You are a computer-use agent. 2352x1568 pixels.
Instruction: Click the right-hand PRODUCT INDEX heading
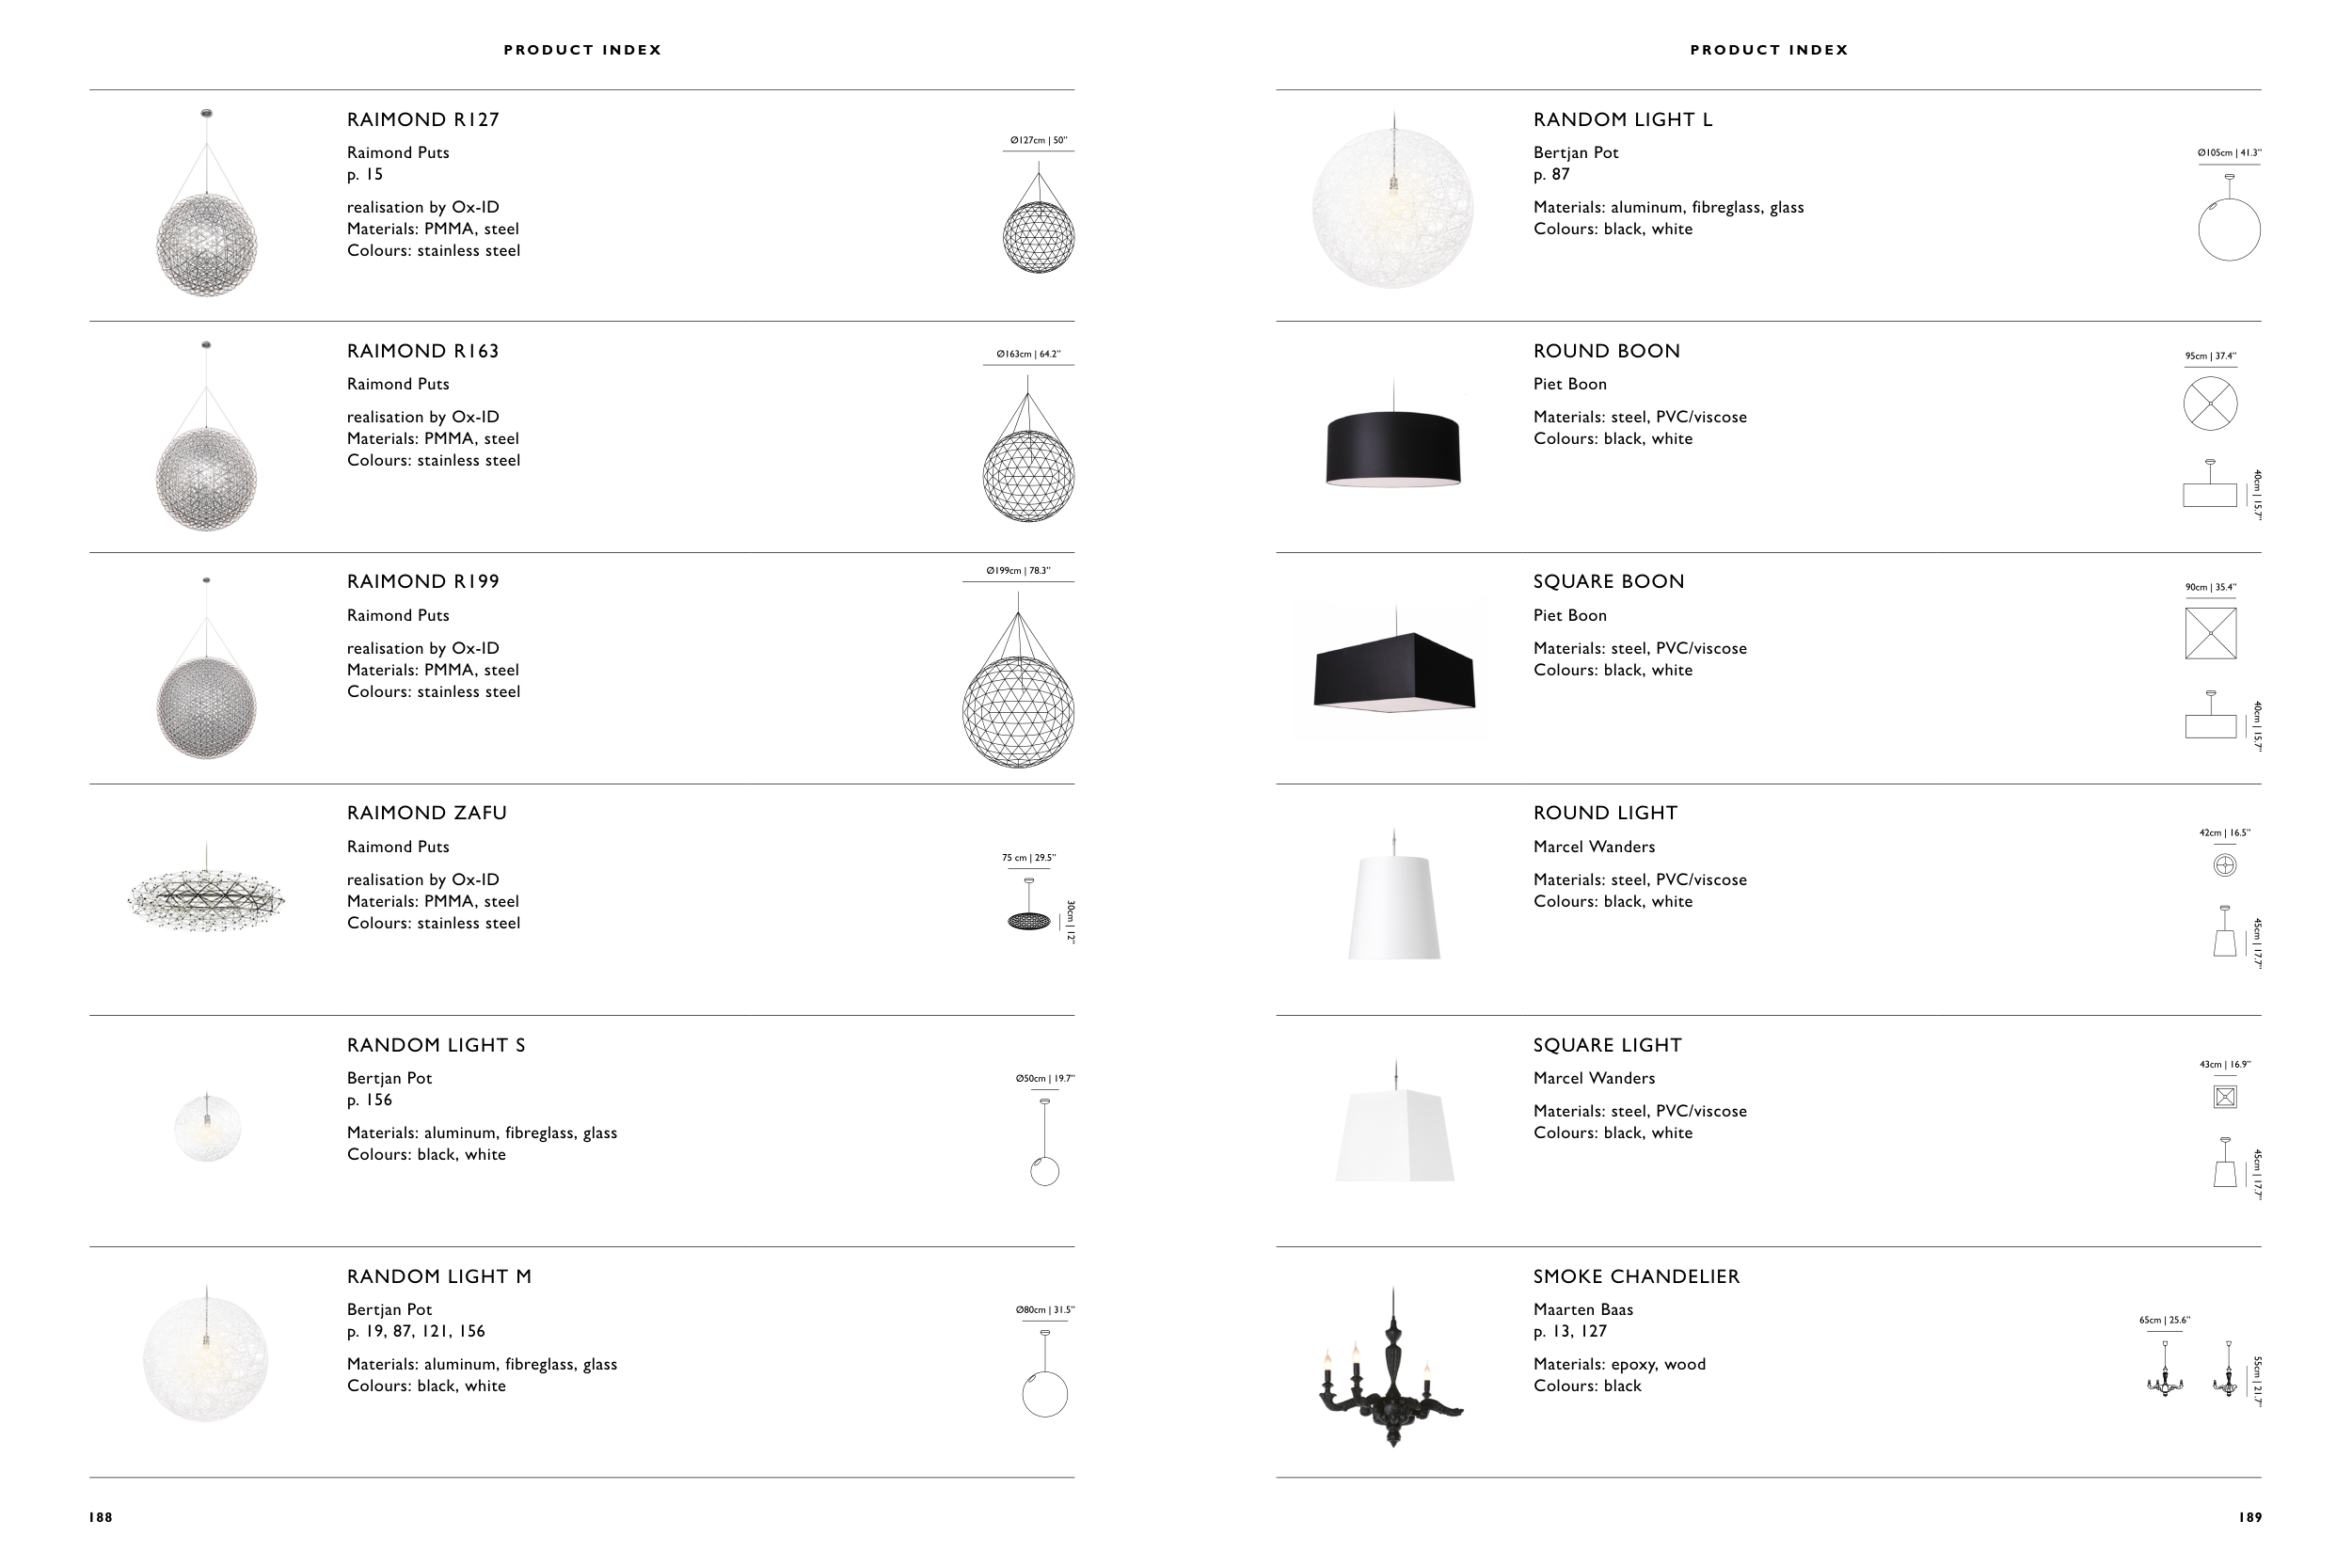[1769, 50]
